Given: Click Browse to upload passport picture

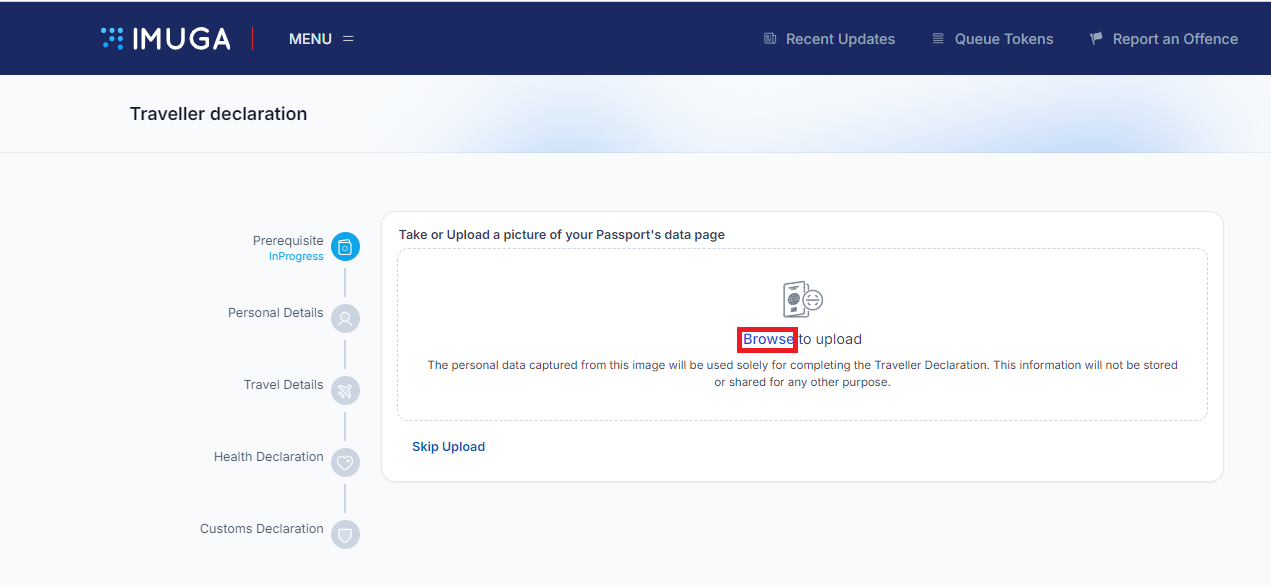Looking at the screenshot, I should pos(768,339).
